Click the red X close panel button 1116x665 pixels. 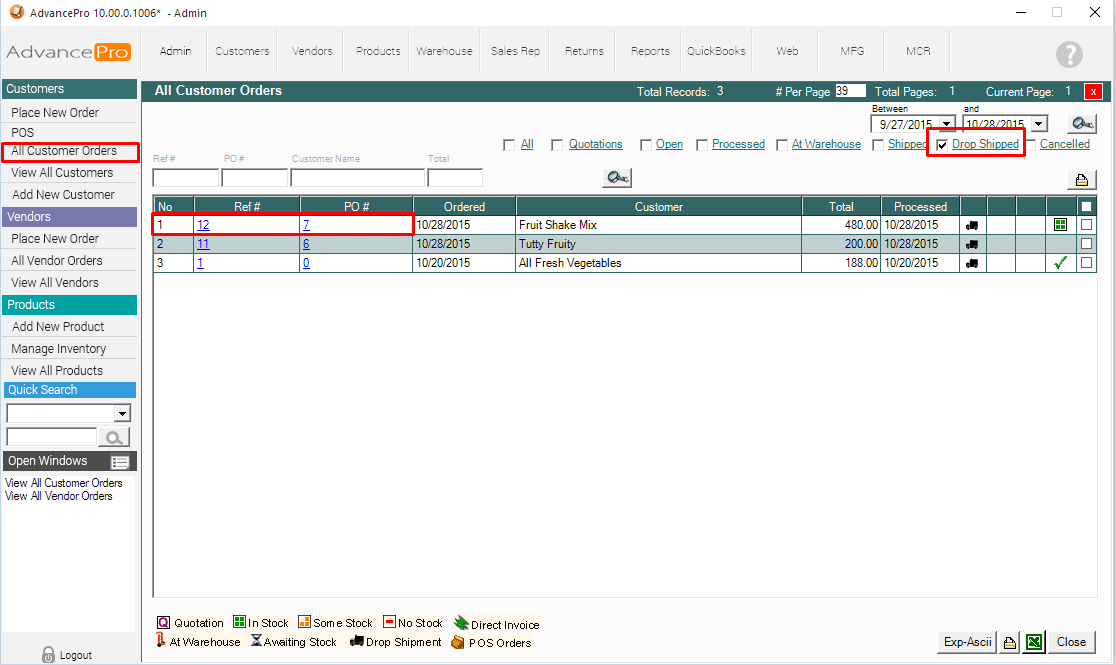click(1093, 91)
